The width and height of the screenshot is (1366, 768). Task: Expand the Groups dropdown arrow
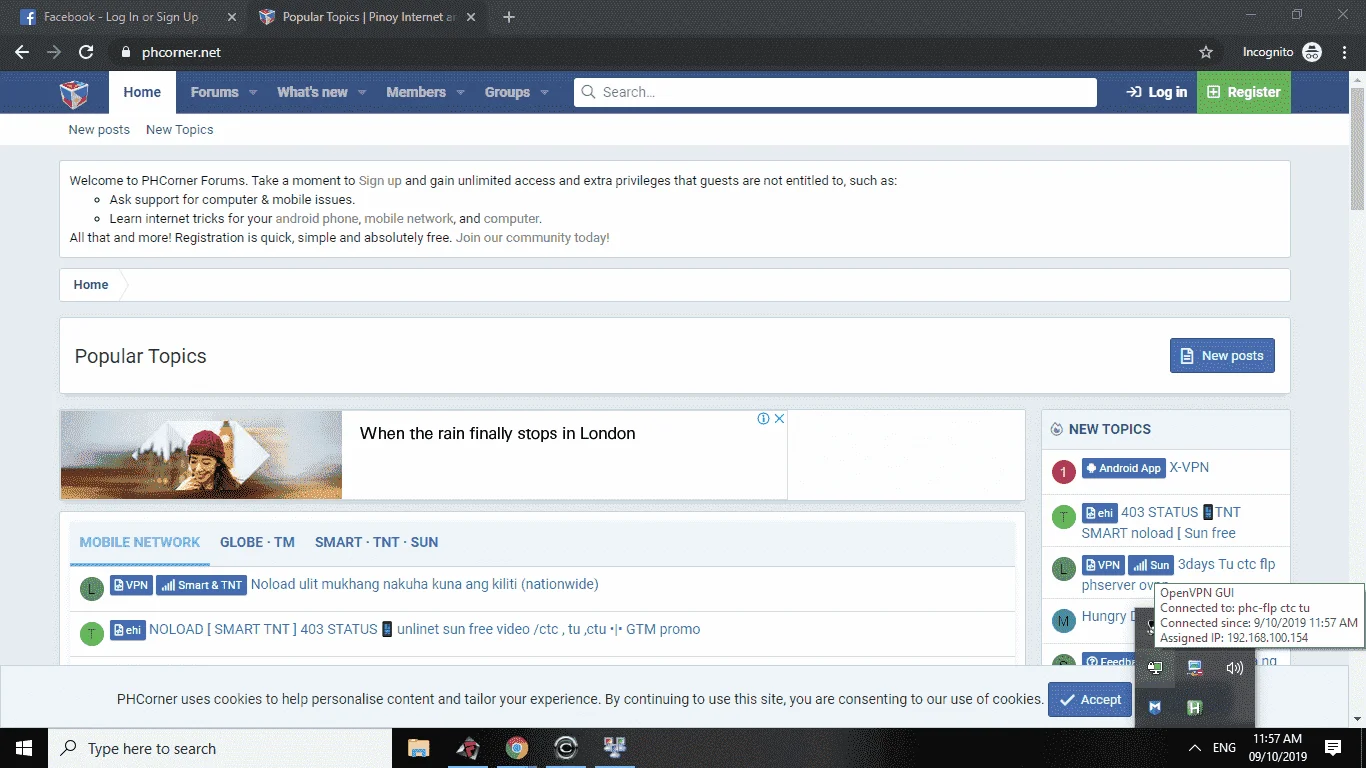[544, 92]
